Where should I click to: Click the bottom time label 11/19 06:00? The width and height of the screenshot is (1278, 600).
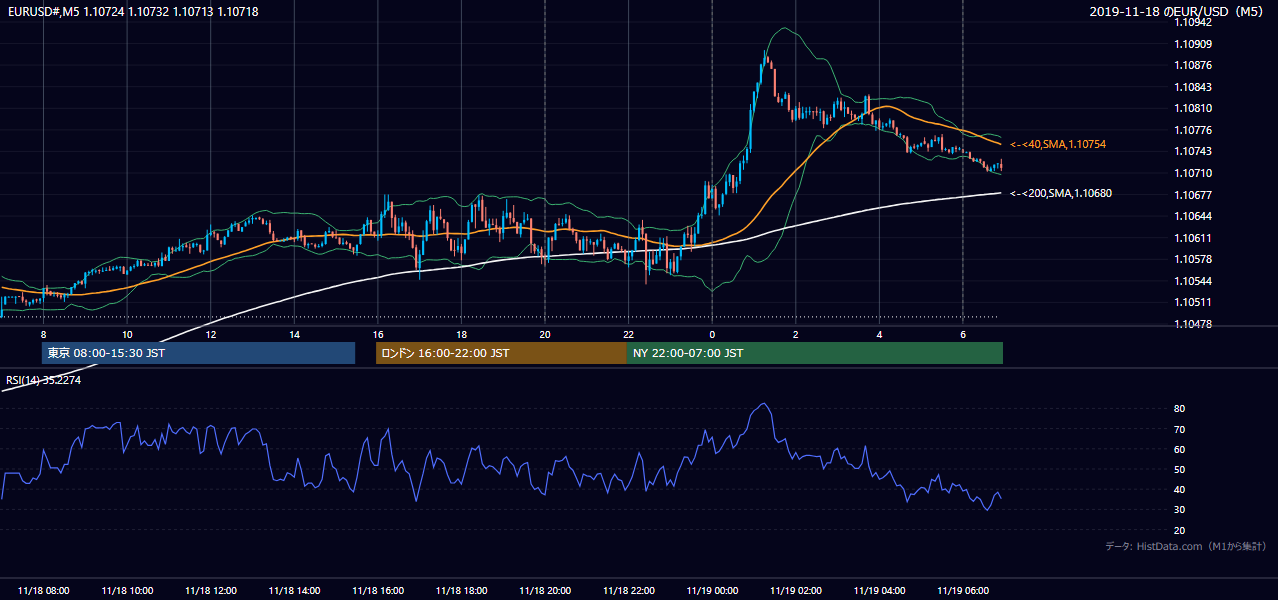pos(964,590)
